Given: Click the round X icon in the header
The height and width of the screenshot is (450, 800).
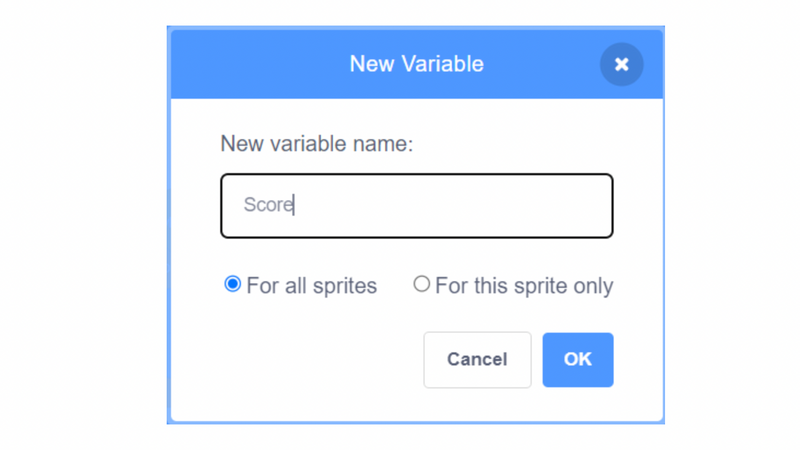Looking at the screenshot, I should click(x=621, y=64).
